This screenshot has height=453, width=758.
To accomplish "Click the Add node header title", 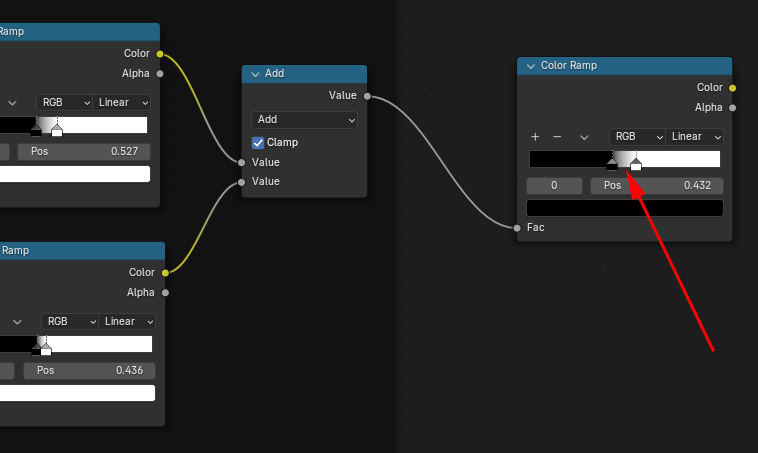I will click(274, 73).
